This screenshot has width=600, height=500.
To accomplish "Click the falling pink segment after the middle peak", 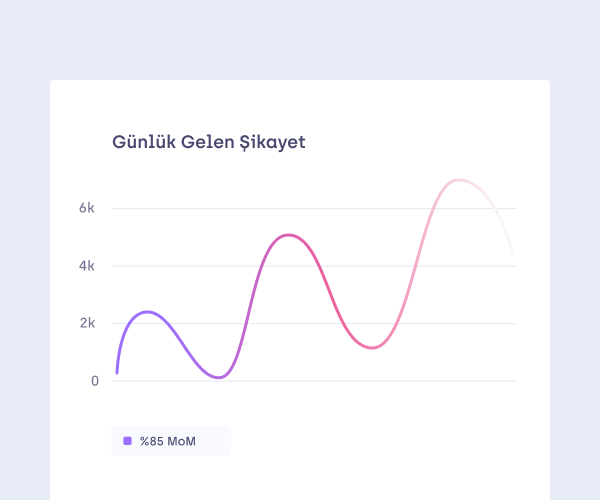I will [x=331, y=291].
